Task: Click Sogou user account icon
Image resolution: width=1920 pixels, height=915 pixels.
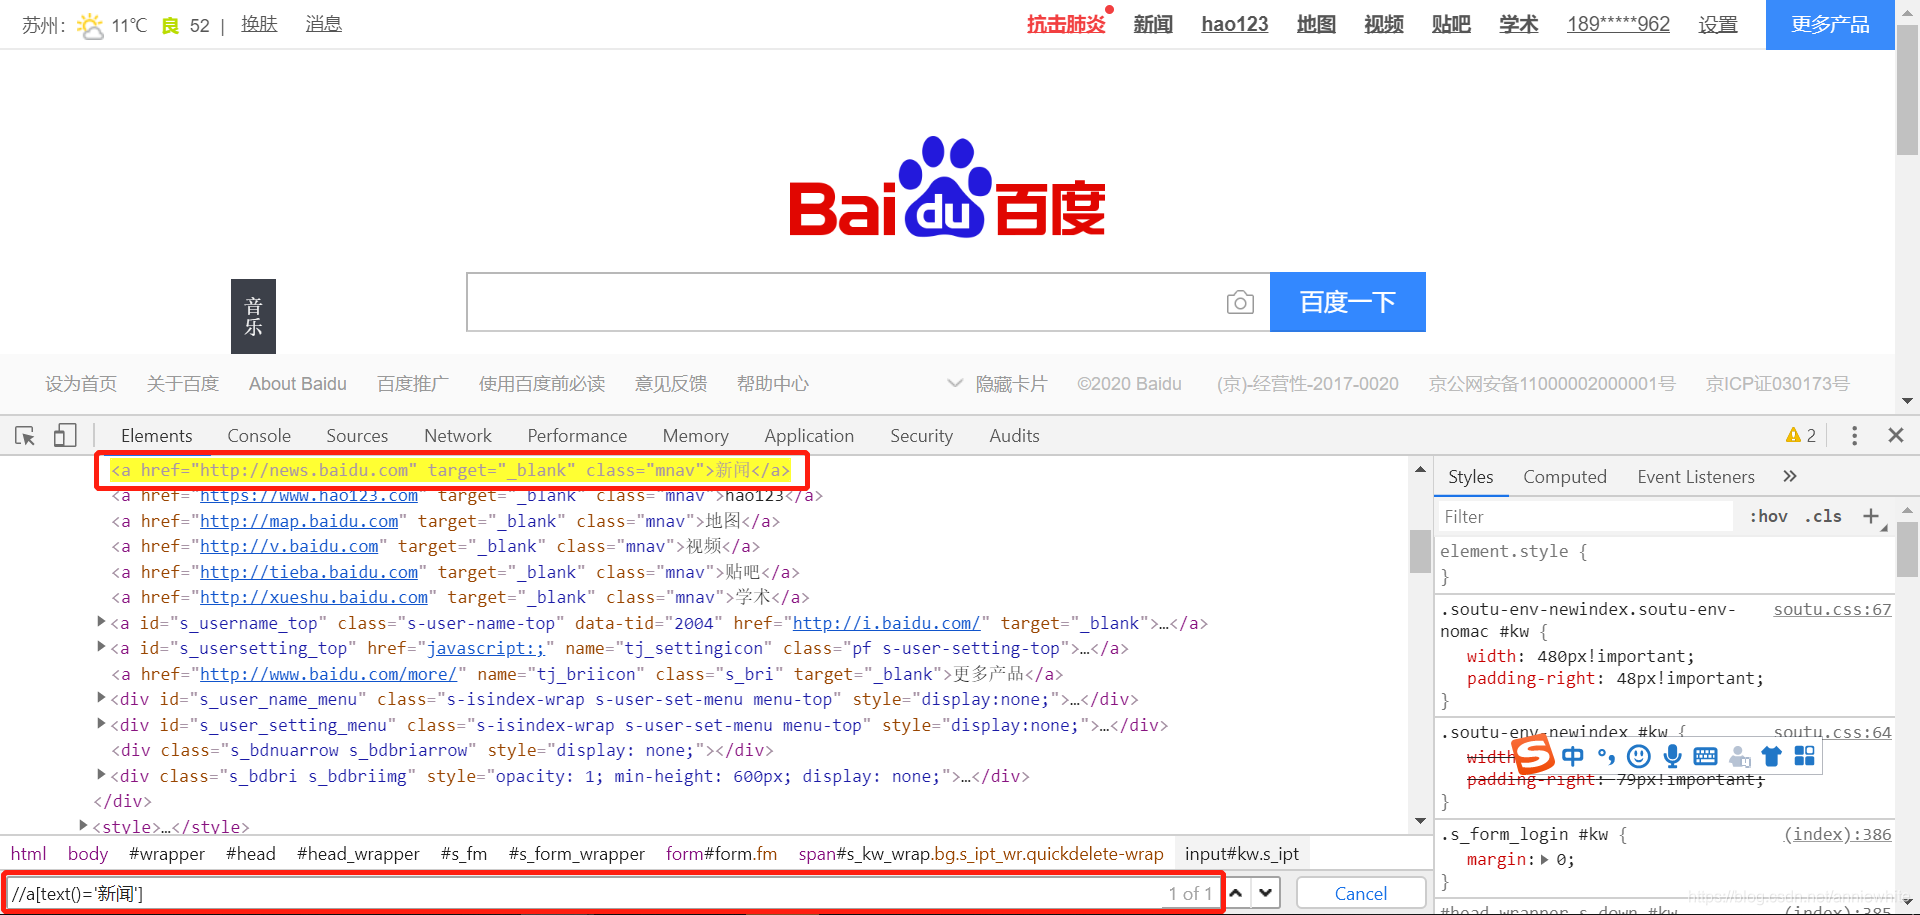Action: point(1739,757)
